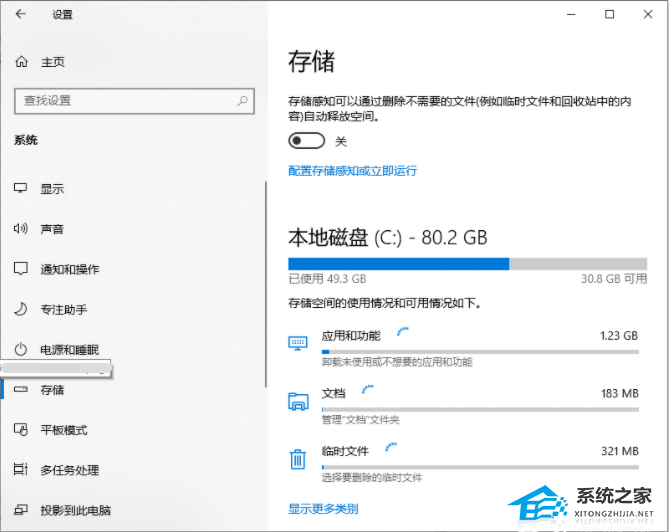Viewport: 669px width, 532px height.
Task: Open Multitasking (多任务处理) settings page
Action: (69, 470)
